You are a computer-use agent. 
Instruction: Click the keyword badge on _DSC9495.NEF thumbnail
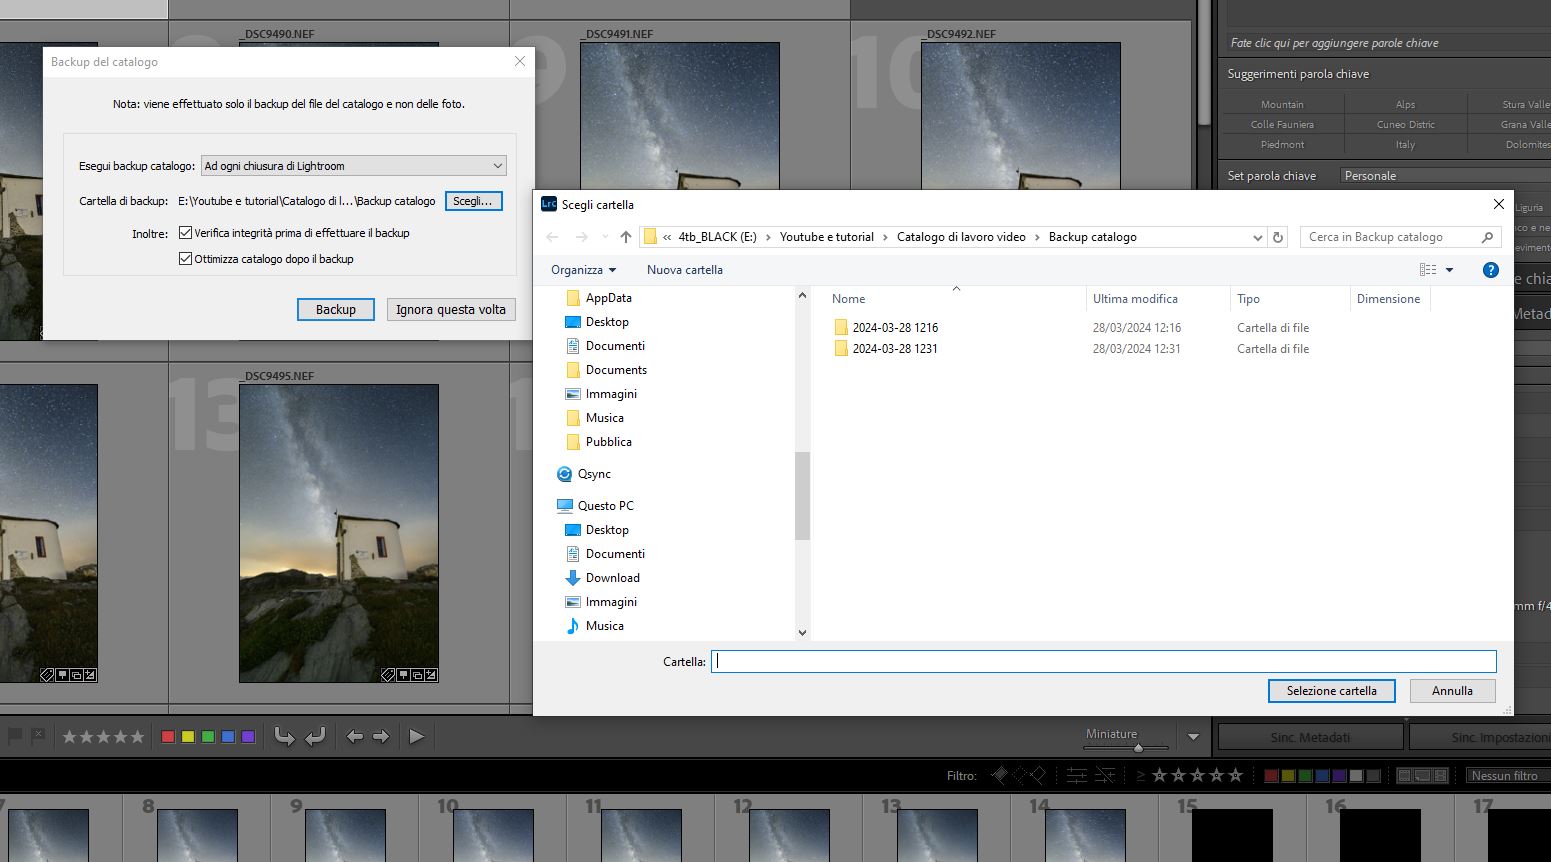click(x=388, y=675)
